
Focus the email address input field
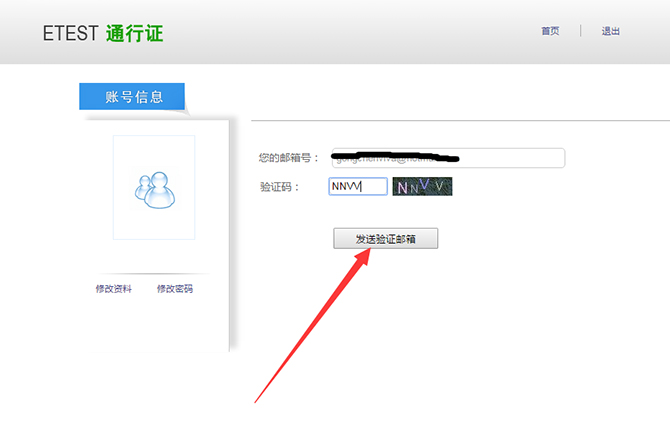tap(510, 158)
